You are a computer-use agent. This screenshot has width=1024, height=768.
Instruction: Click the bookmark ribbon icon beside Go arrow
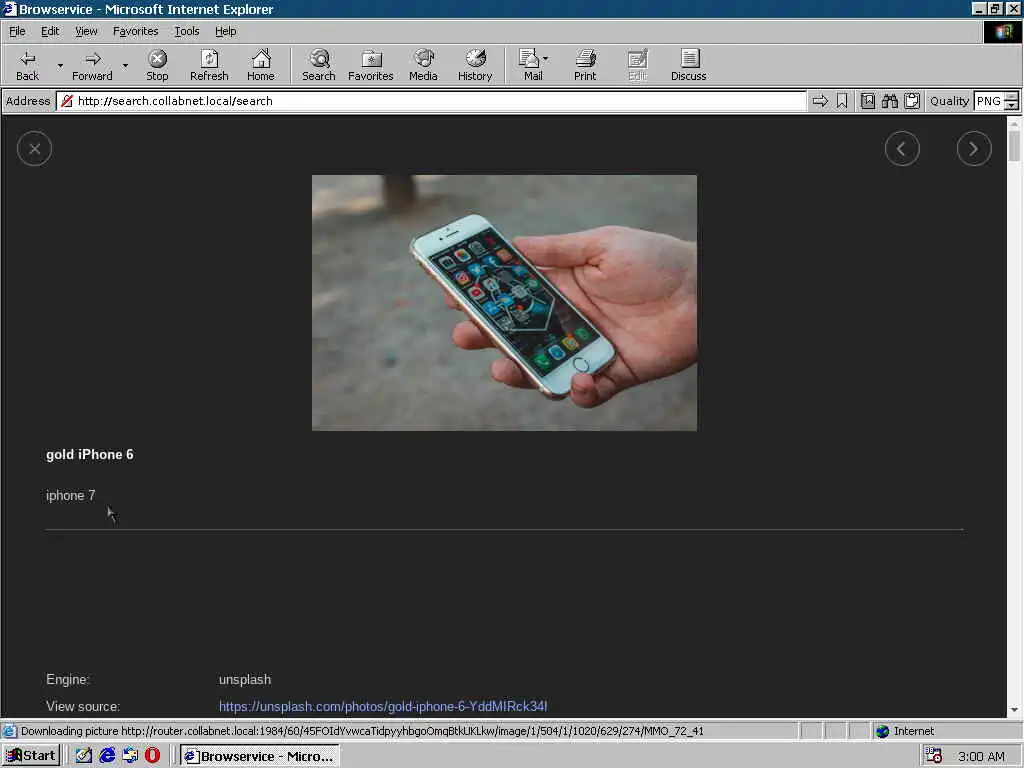tap(842, 101)
